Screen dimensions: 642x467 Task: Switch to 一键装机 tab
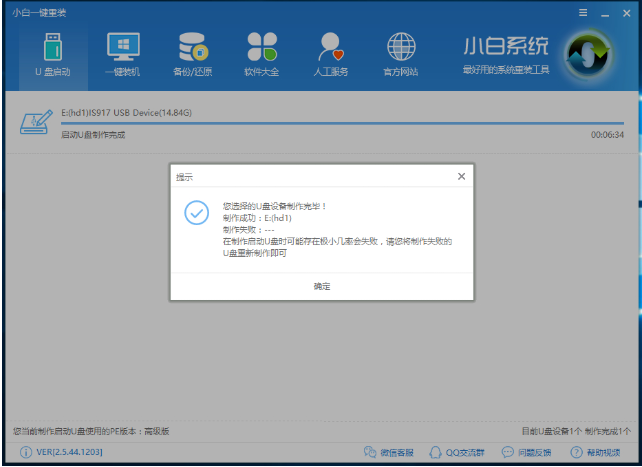123,55
